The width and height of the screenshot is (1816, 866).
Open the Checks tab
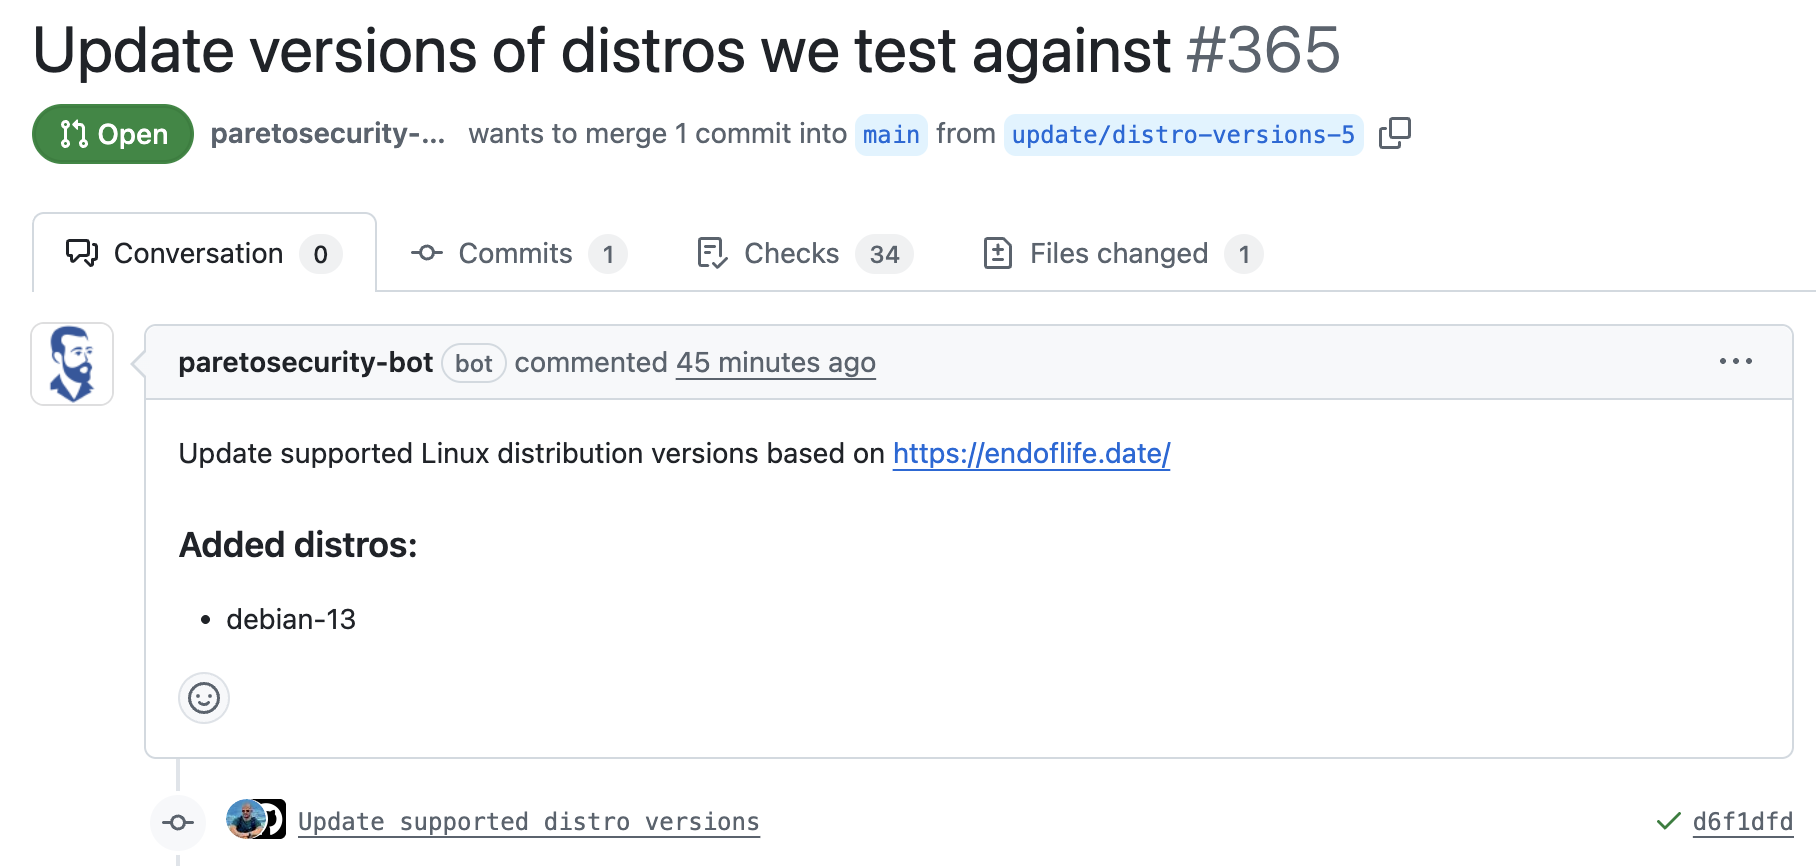804,253
